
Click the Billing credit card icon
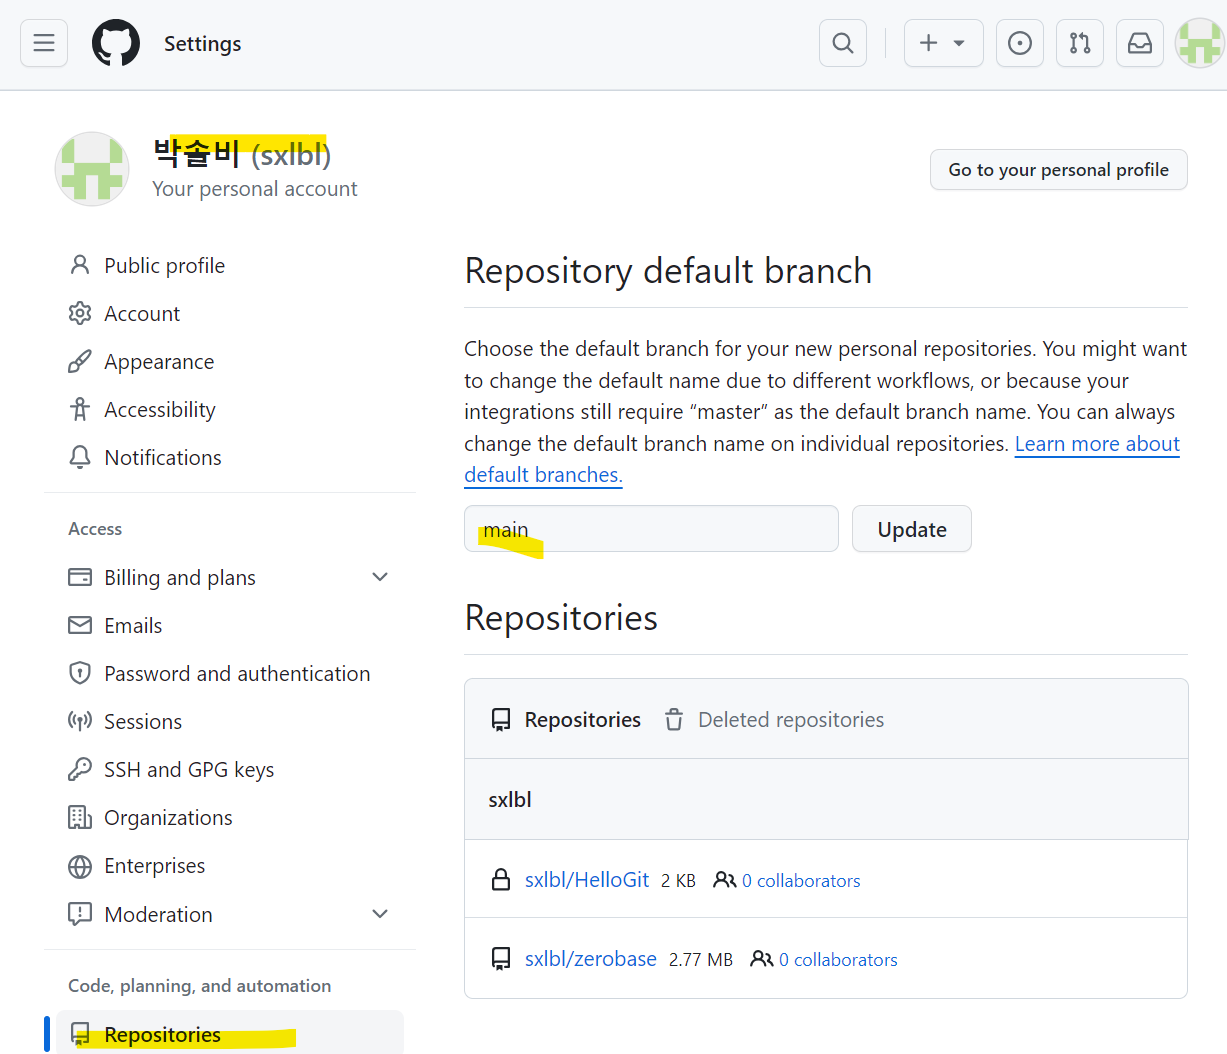(x=80, y=577)
